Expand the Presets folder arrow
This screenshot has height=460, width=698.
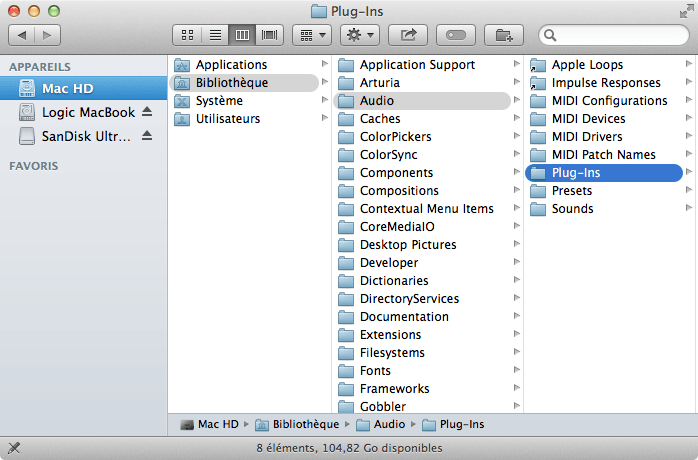(x=689, y=191)
